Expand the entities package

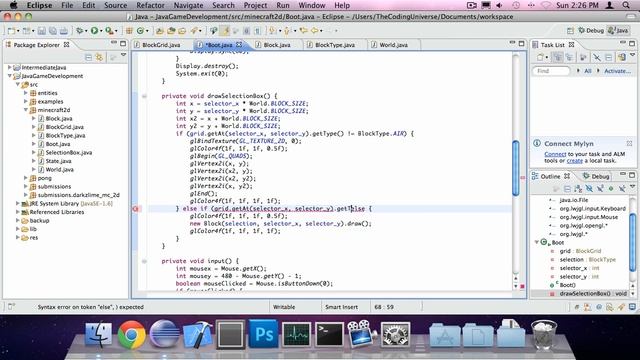(x=26, y=93)
